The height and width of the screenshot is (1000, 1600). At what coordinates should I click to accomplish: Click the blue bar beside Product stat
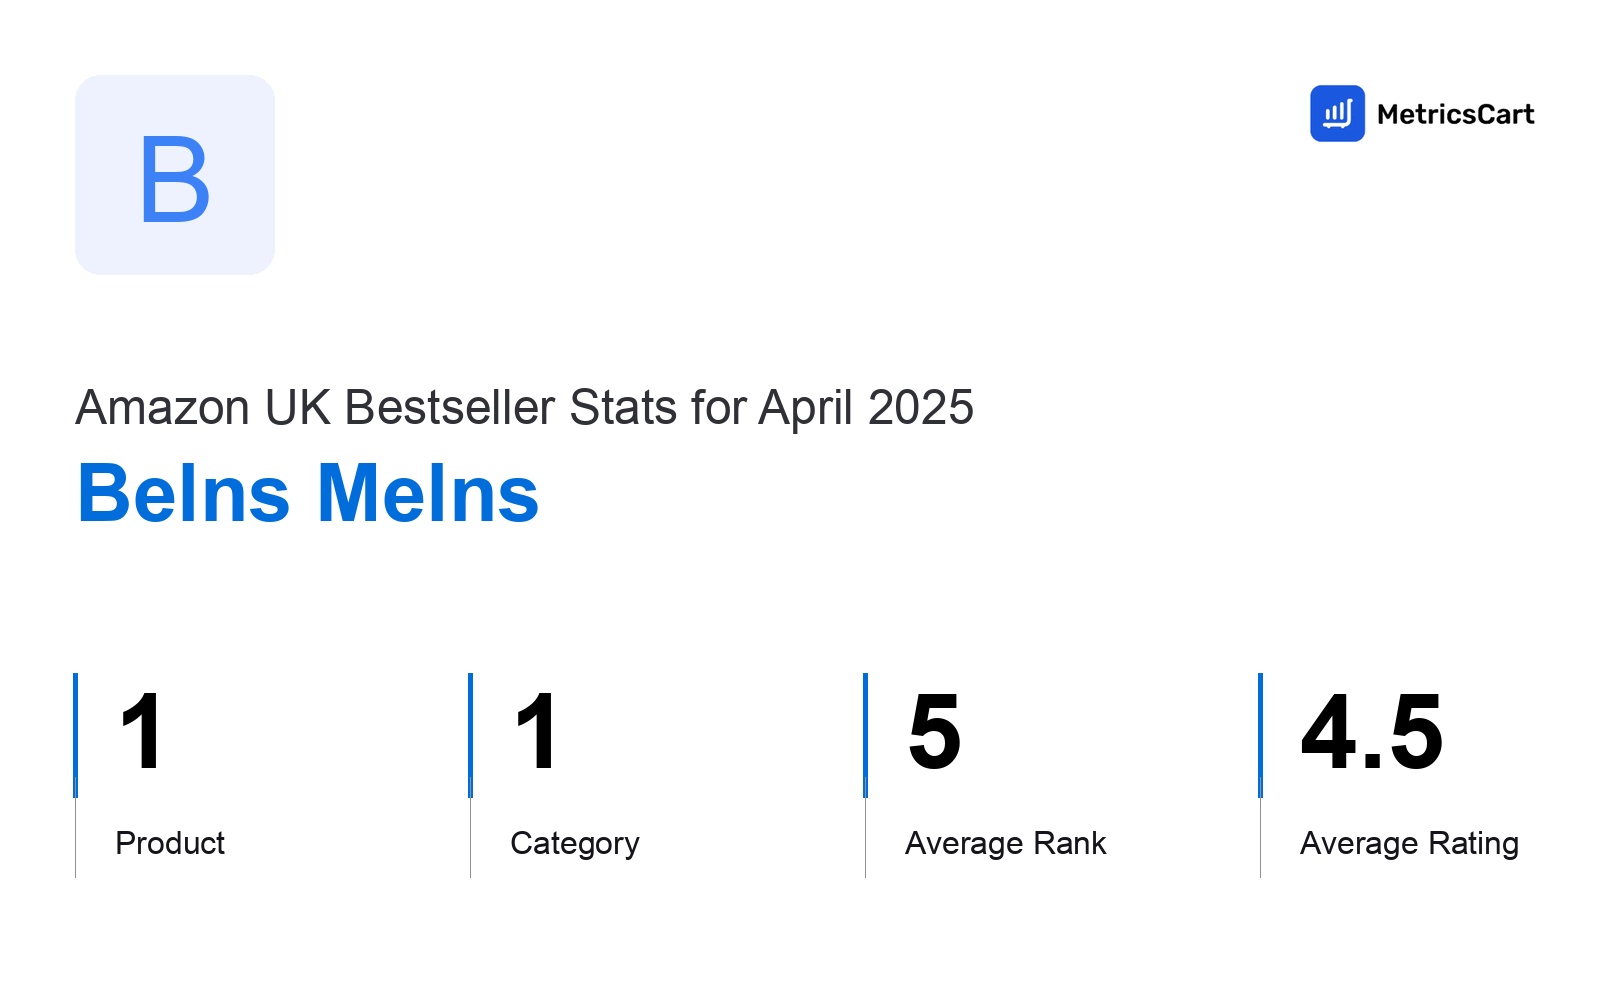pos(75,735)
